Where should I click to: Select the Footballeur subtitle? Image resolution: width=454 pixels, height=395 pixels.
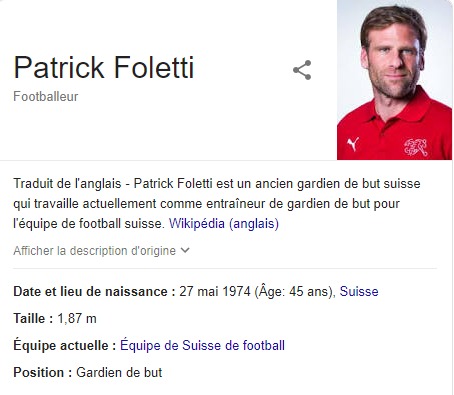(46, 97)
